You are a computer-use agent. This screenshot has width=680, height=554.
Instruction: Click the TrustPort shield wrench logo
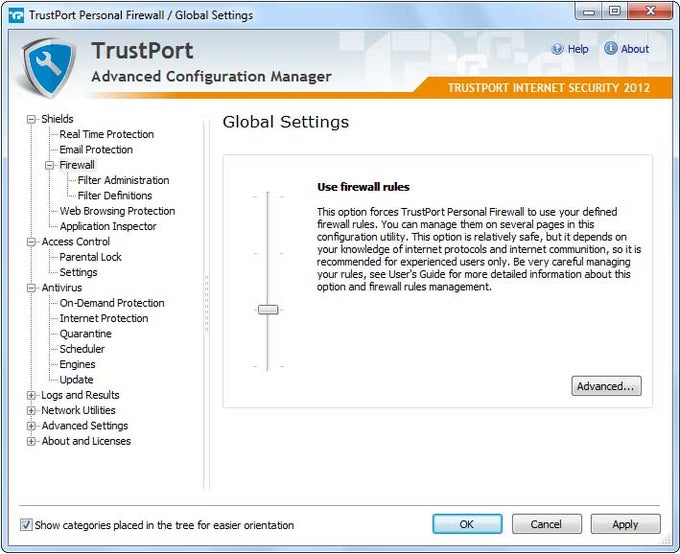pyautogui.click(x=49, y=67)
